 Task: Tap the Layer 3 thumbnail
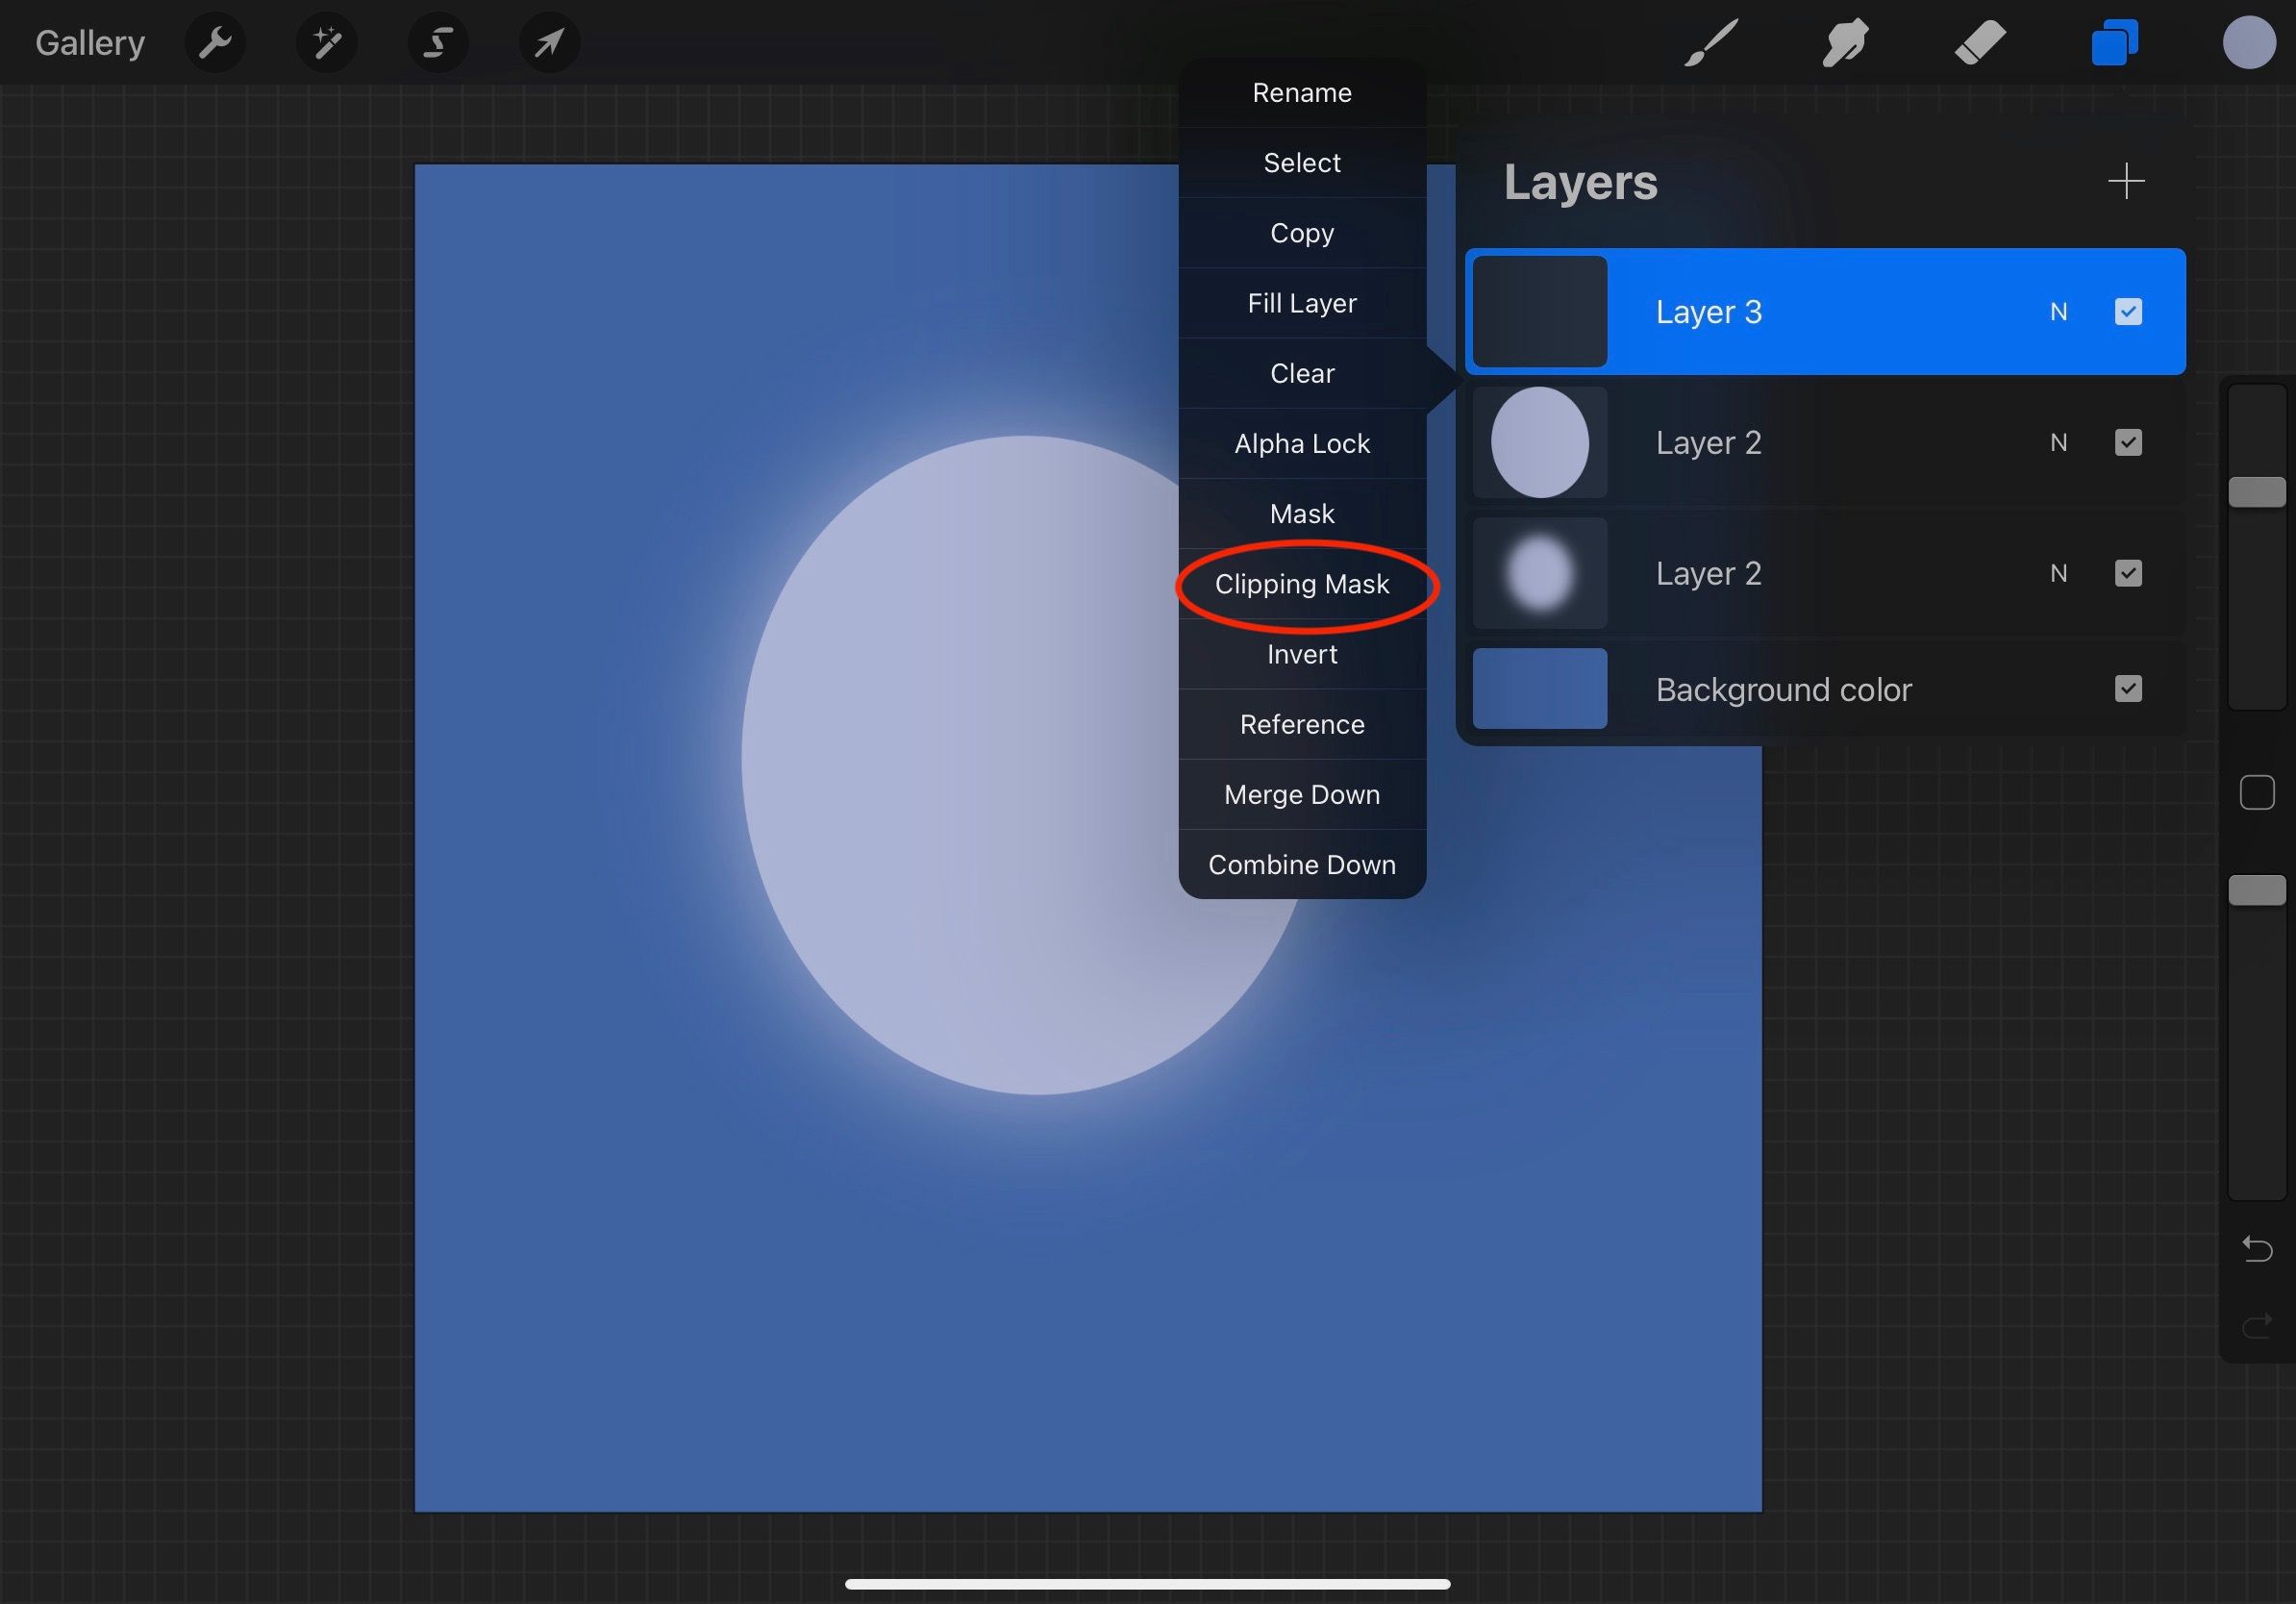coord(1537,311)
